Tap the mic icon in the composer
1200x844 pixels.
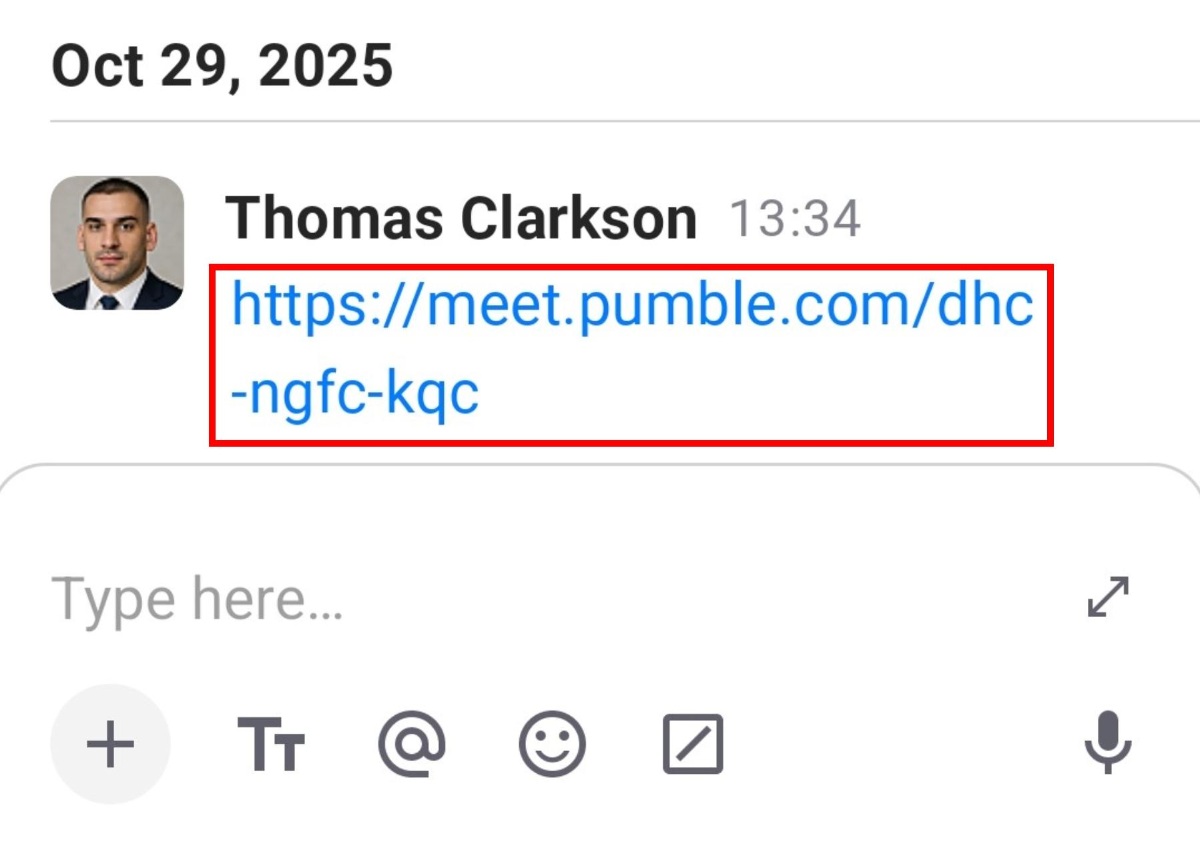[1108, 745]
